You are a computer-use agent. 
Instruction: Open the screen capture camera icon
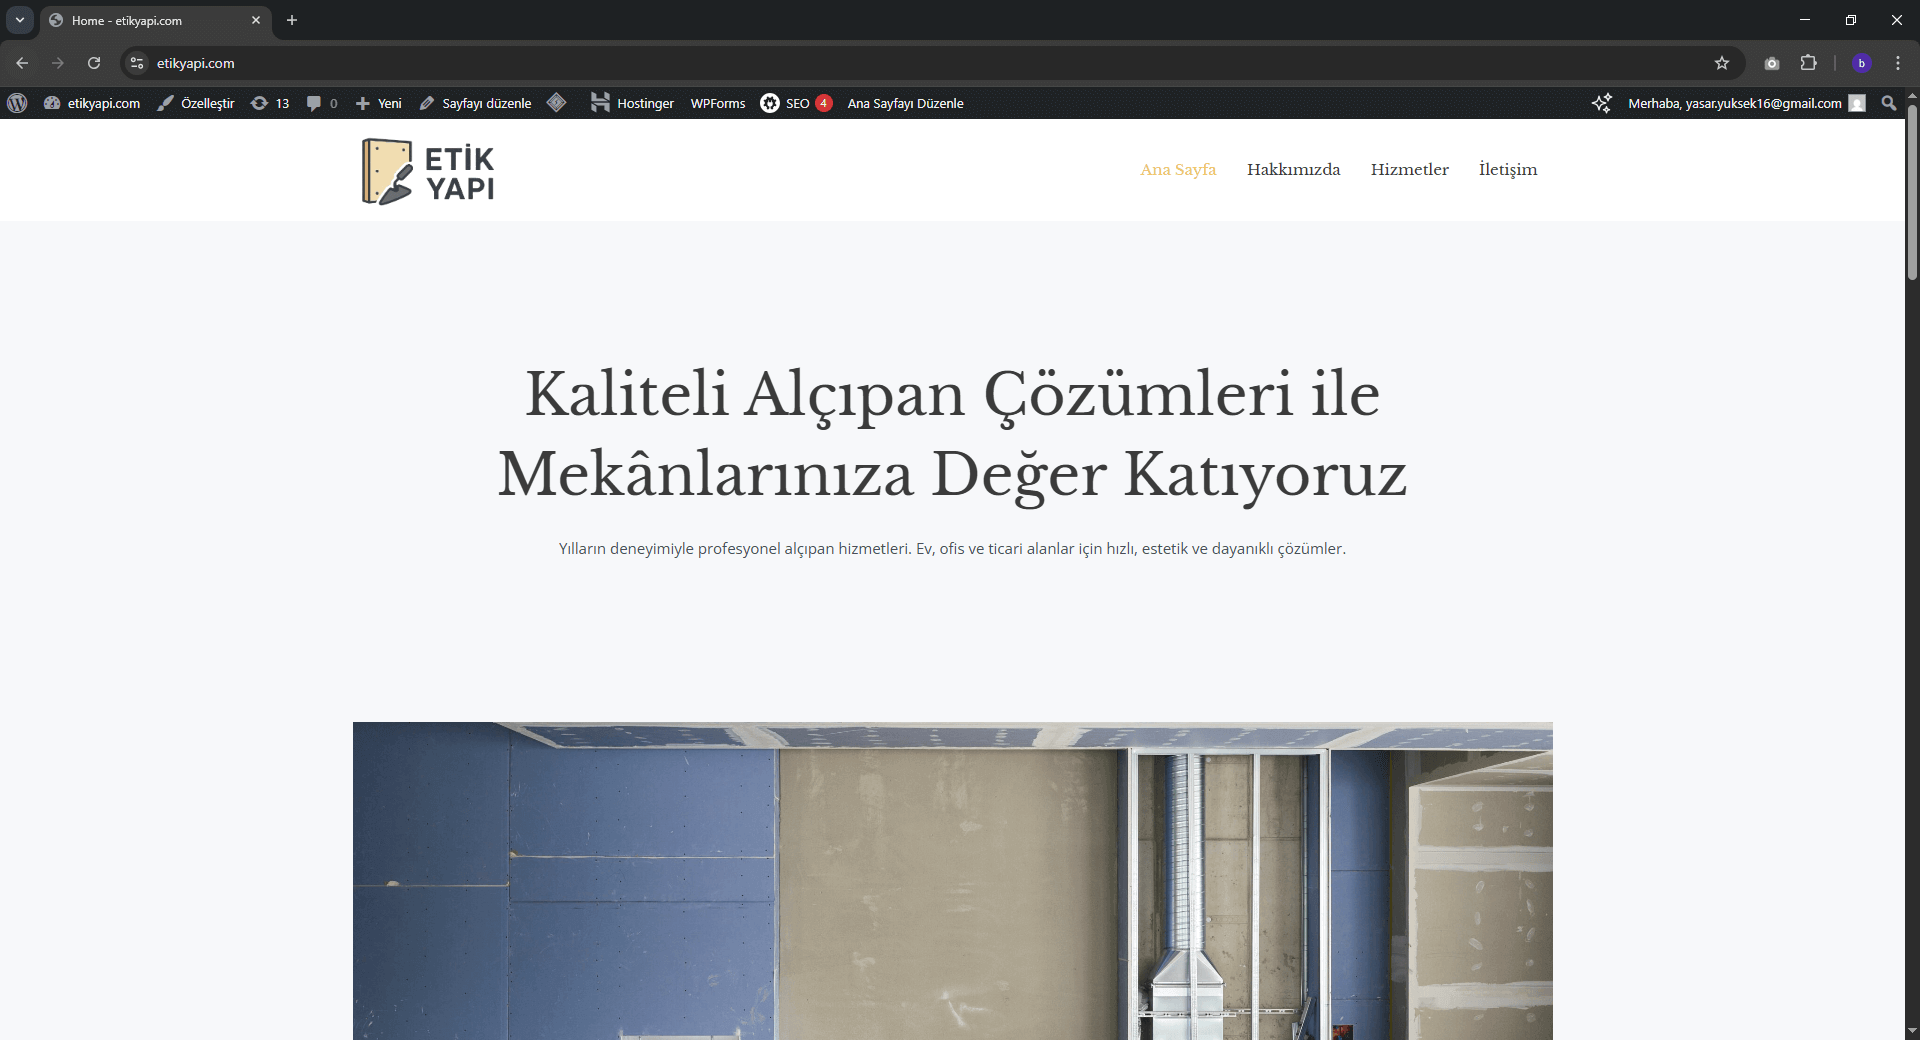(1771, 63)
